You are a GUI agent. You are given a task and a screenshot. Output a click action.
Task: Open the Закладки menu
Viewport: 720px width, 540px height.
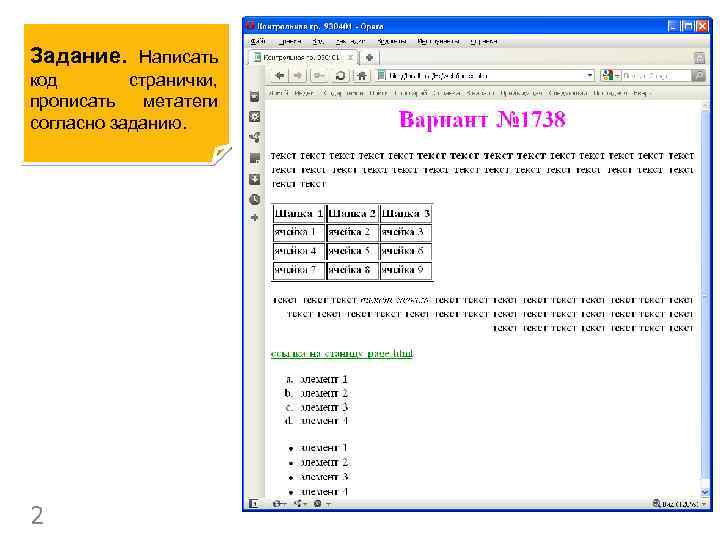350,41
